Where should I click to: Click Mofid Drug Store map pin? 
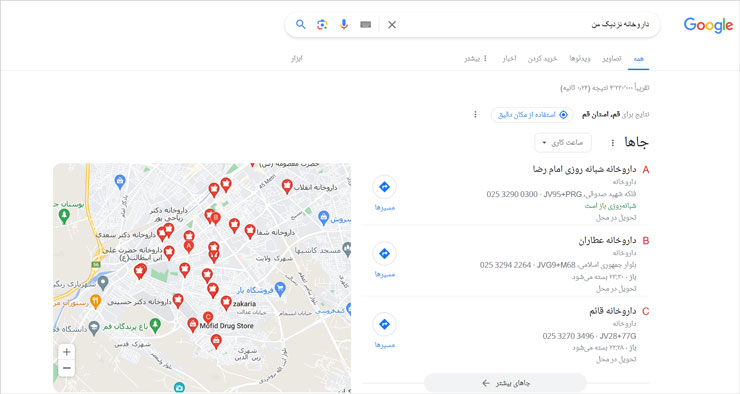pos(193,325)
